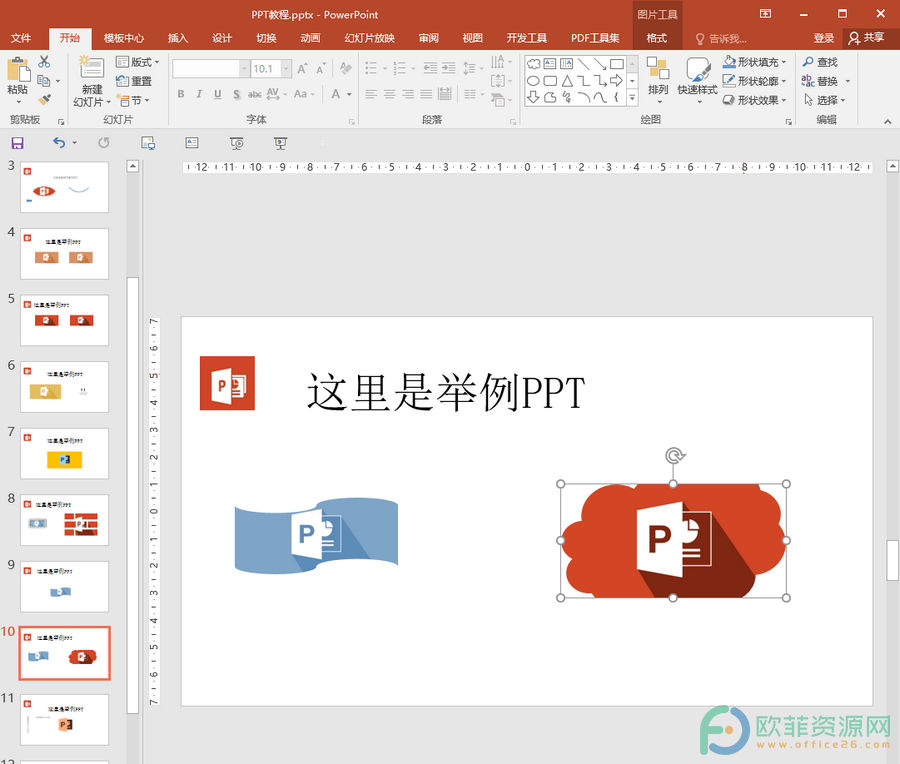Click the Tell me (告诉我) search box
The image size is (900, 764).
point(721,38)
